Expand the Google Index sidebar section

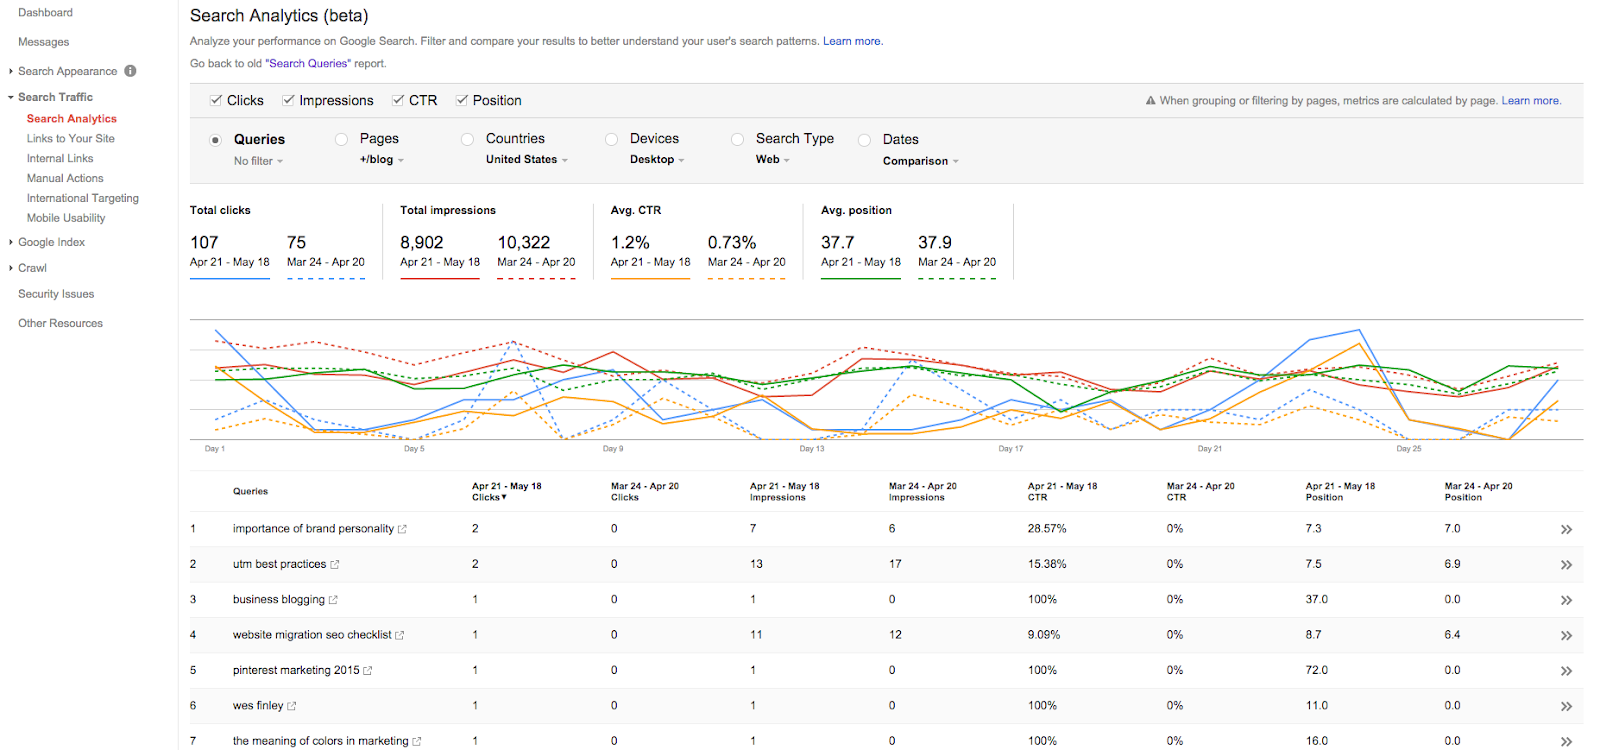(50, 242)
